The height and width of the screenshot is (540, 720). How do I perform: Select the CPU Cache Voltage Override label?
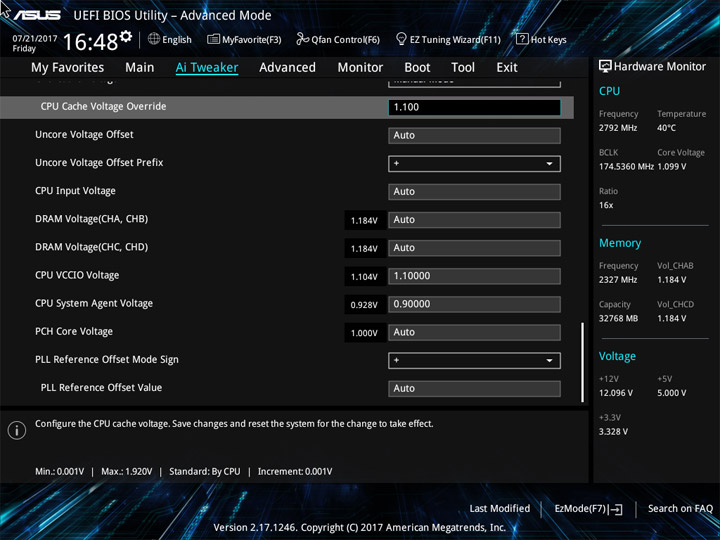[x=103, y=107]
